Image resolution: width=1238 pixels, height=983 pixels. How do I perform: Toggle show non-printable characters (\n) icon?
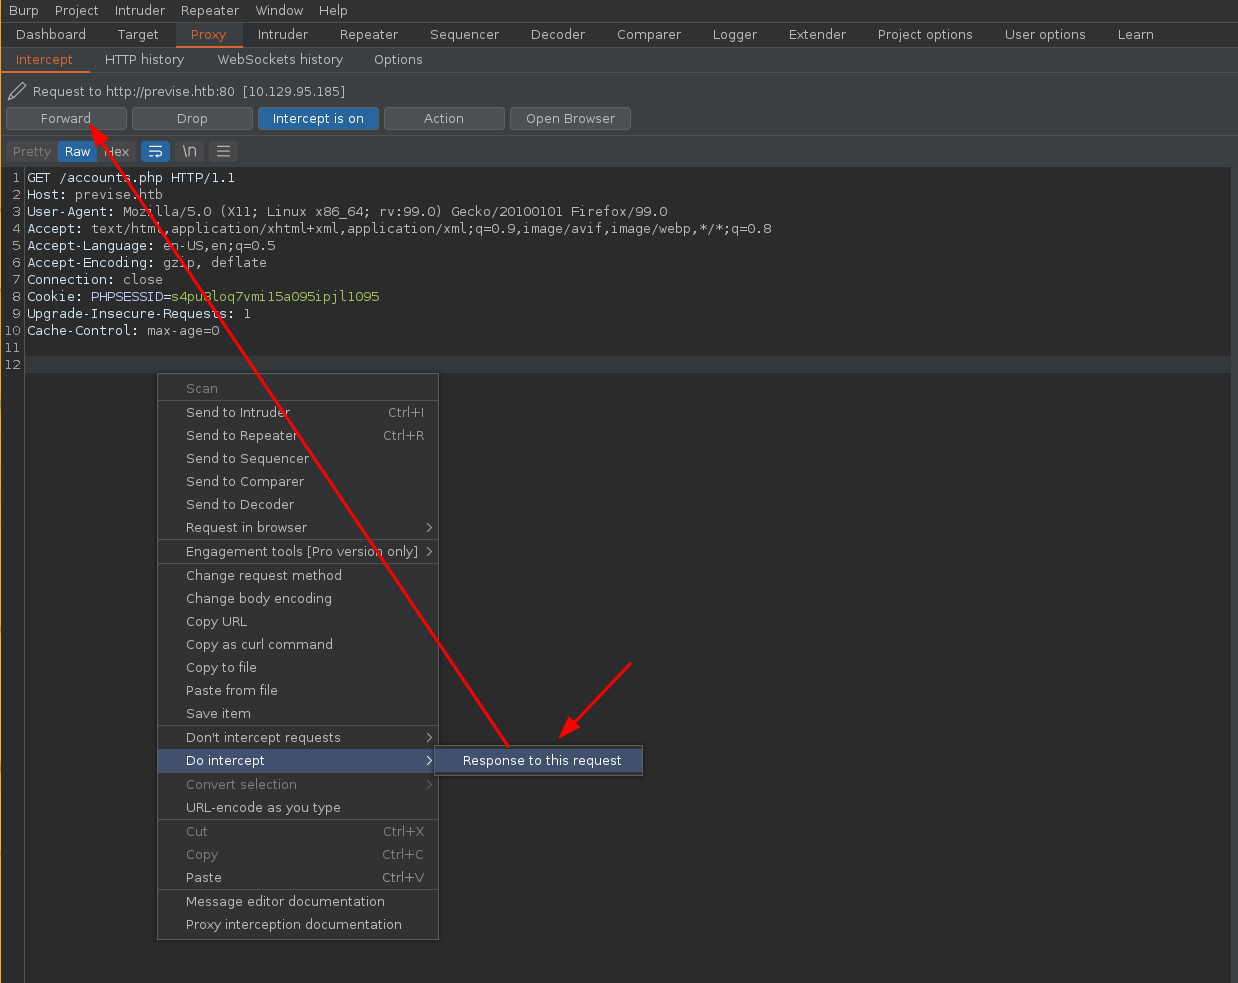click(189, 152)
